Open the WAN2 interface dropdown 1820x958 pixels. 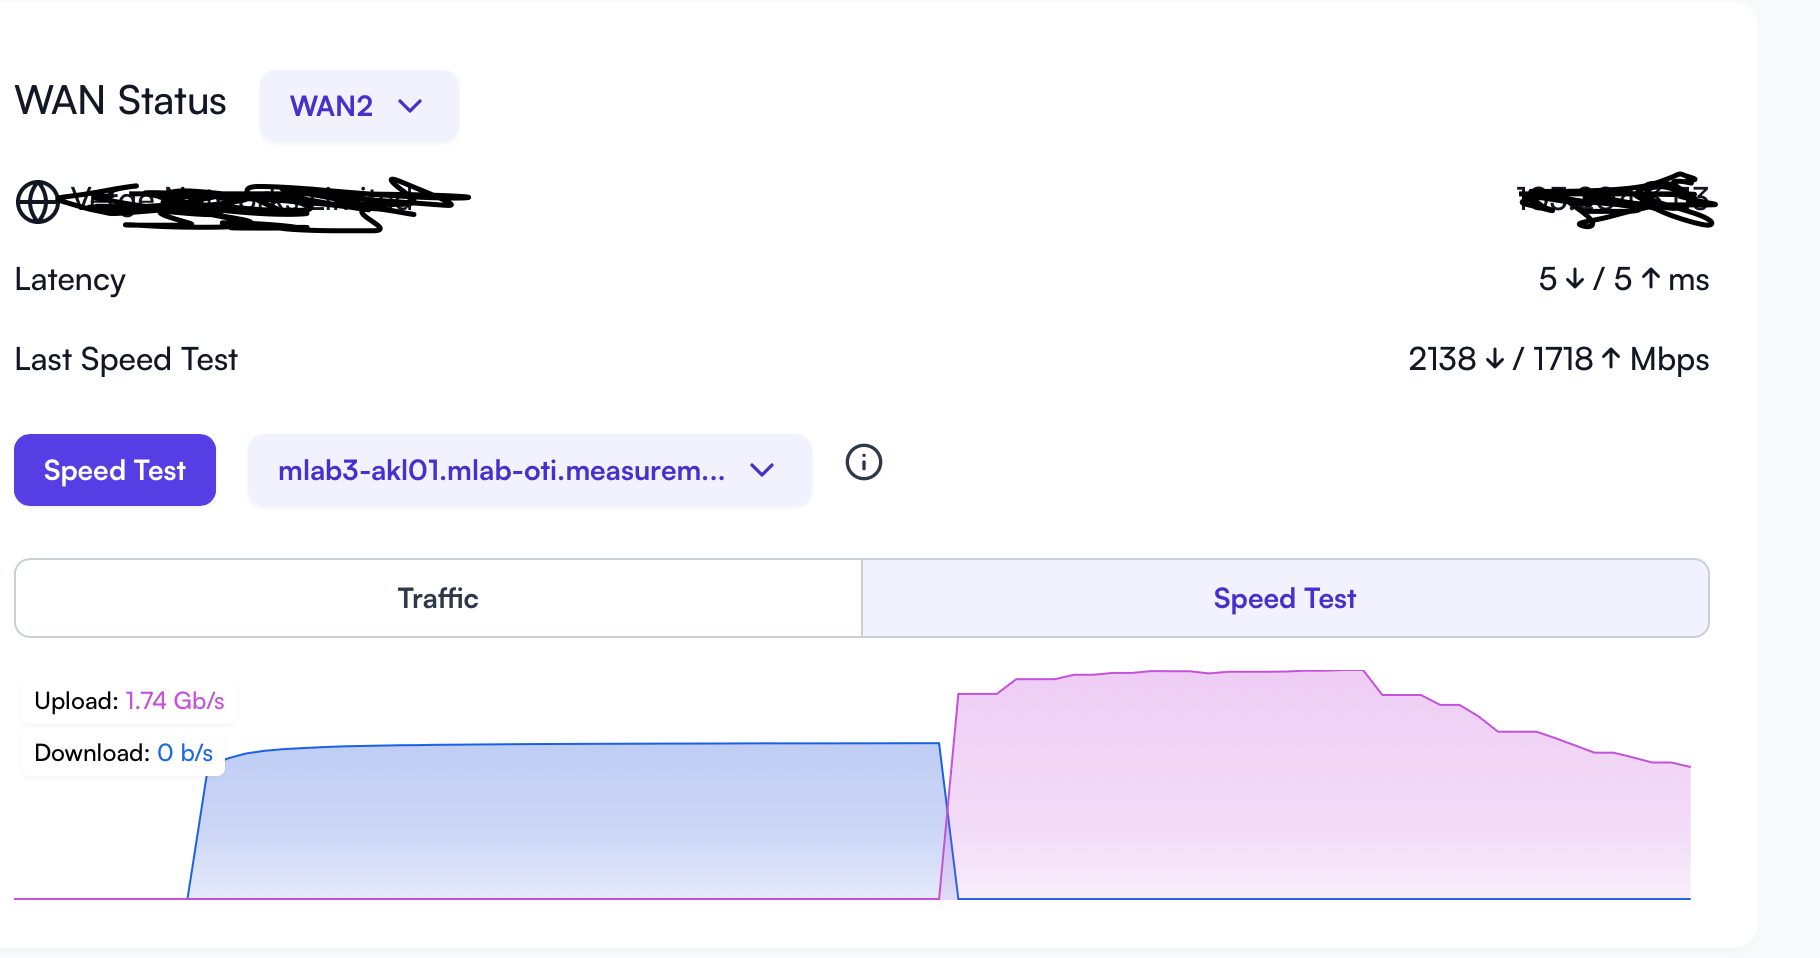pos(358,106)
